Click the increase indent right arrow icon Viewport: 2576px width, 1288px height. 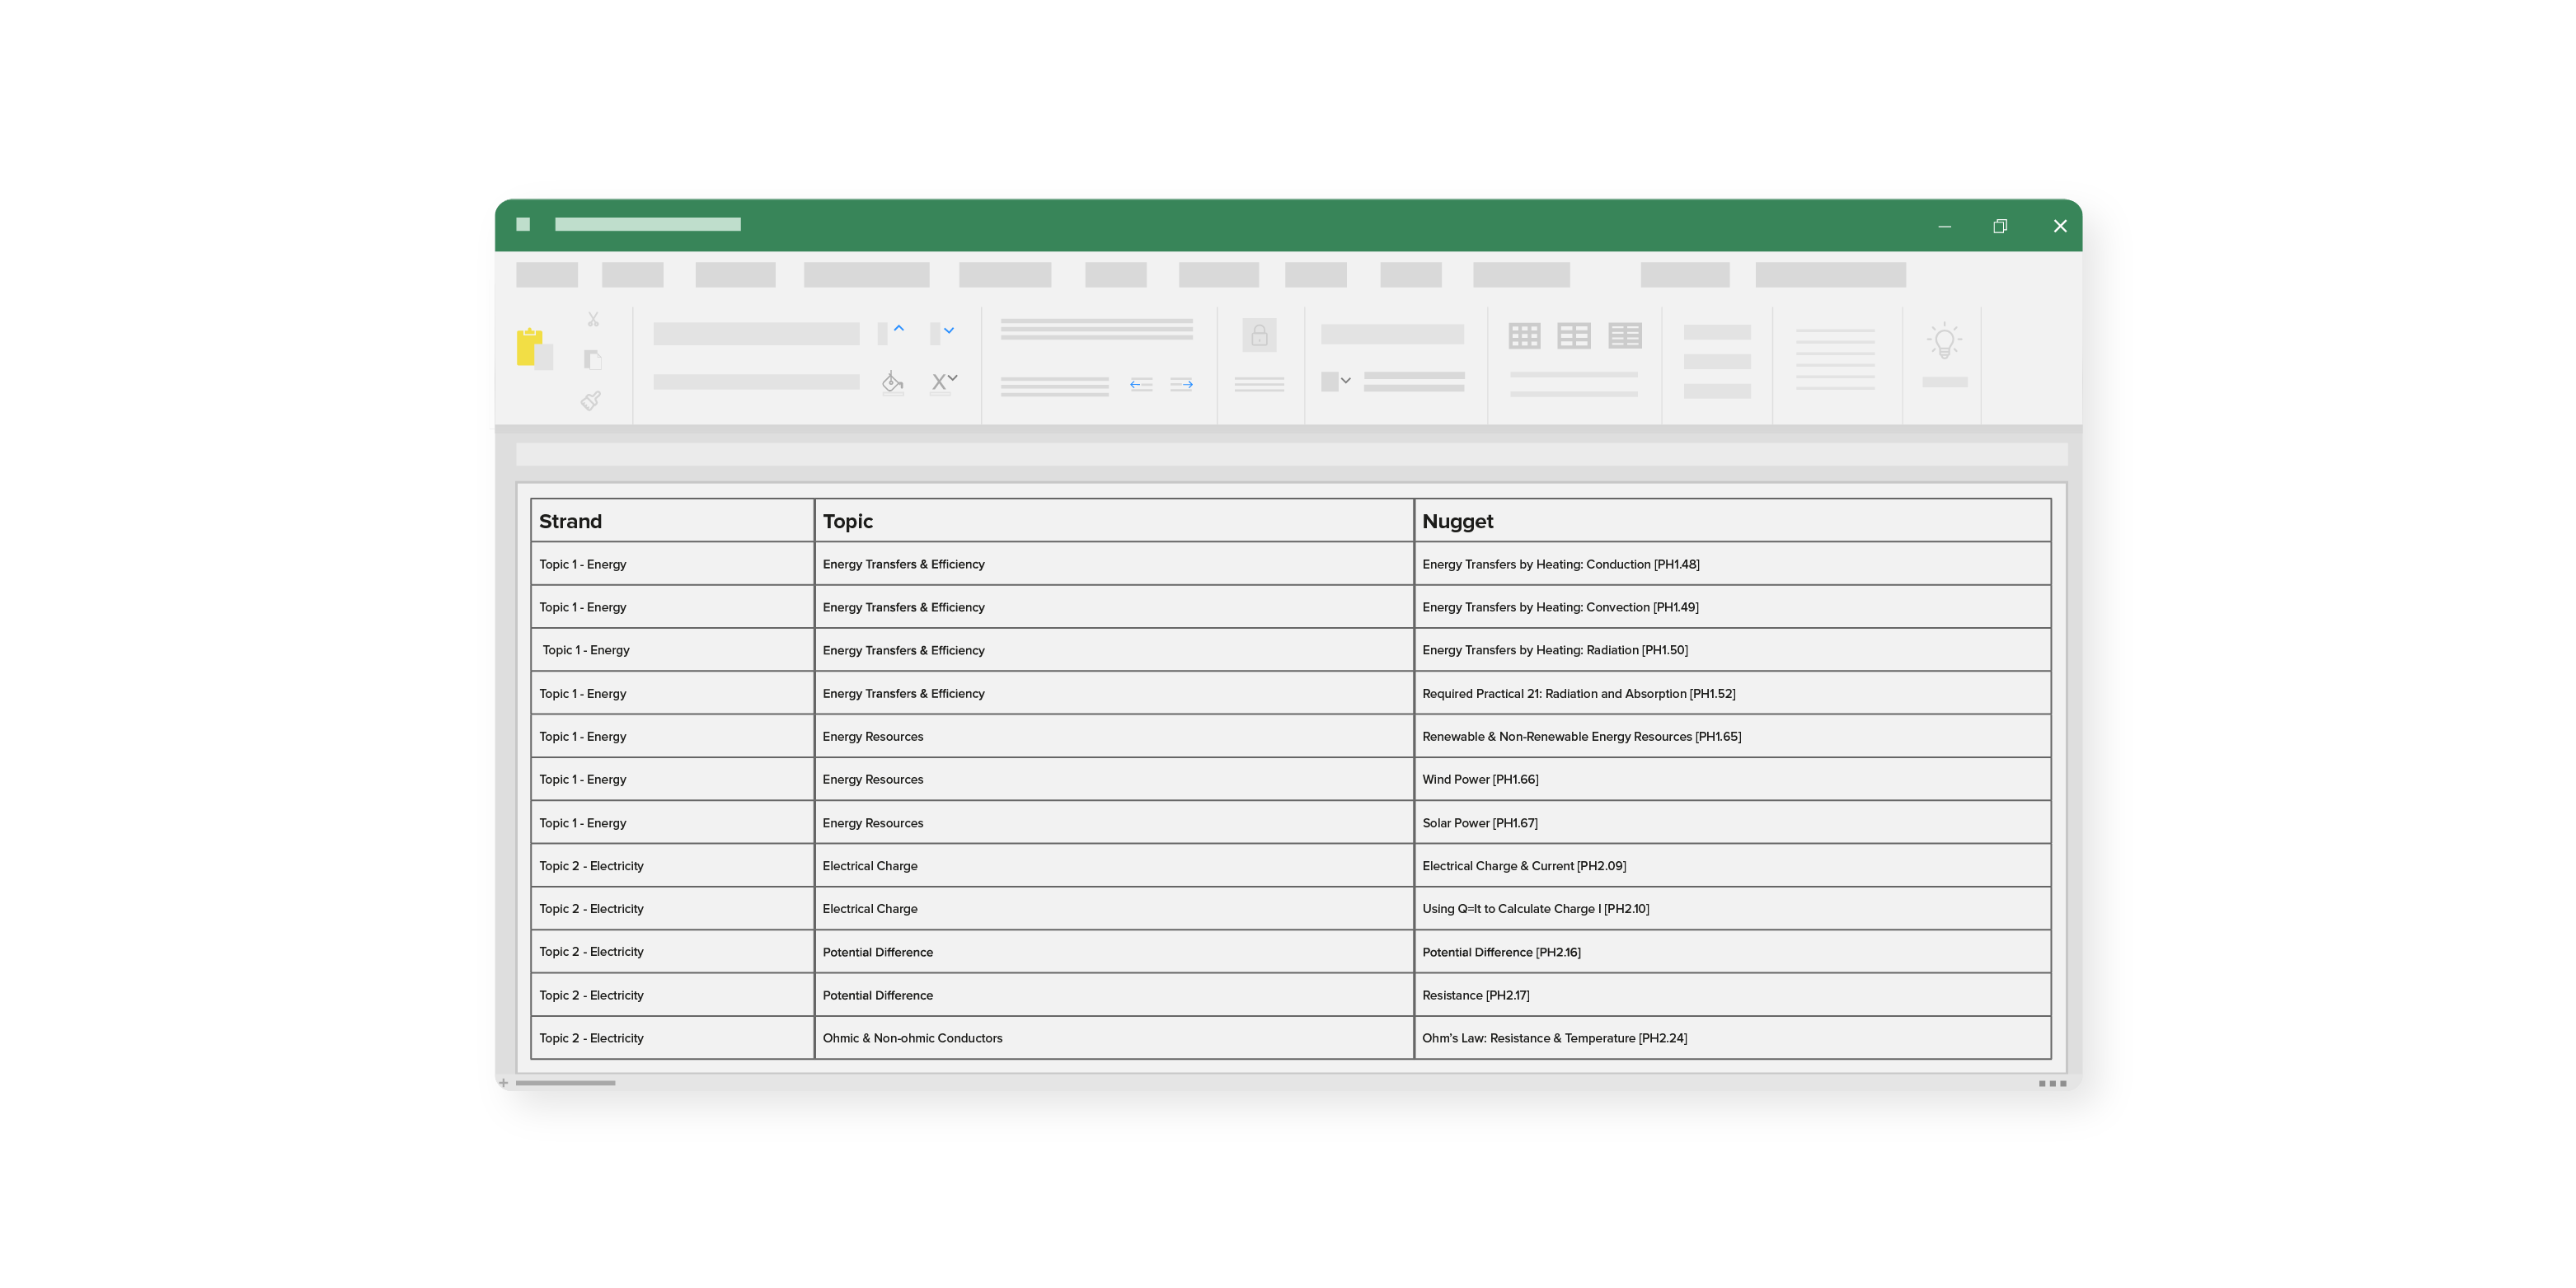click(1182, 384)
